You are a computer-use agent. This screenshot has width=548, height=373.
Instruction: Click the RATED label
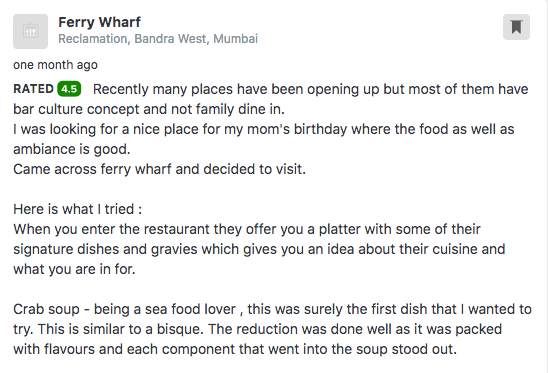click(33, 89)
